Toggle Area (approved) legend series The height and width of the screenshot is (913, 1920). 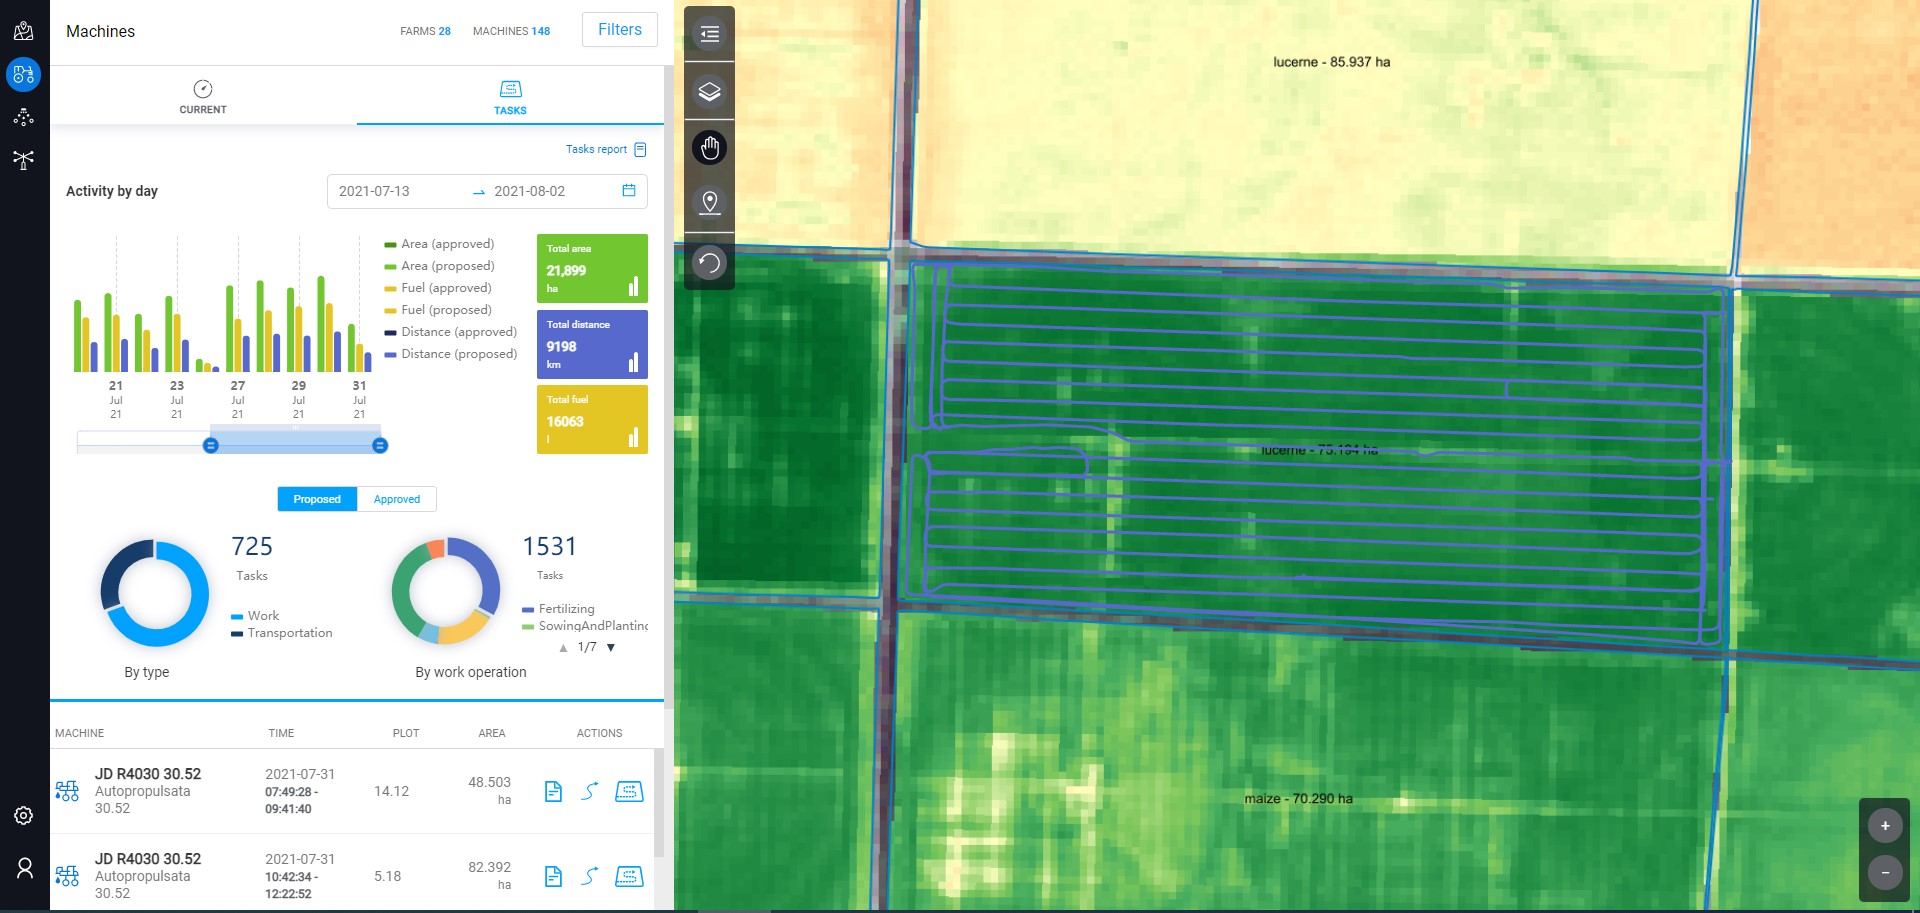pos(439,244)
